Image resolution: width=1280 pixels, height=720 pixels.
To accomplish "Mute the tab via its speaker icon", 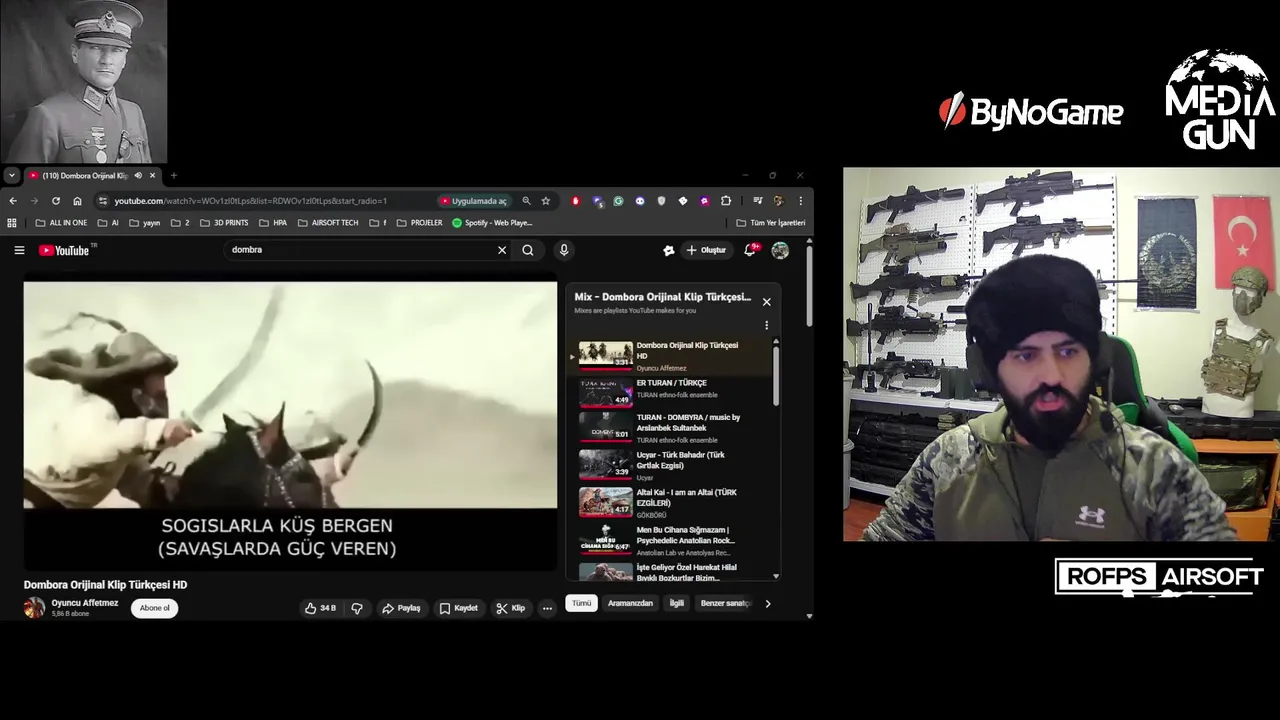I will point(138,175).
